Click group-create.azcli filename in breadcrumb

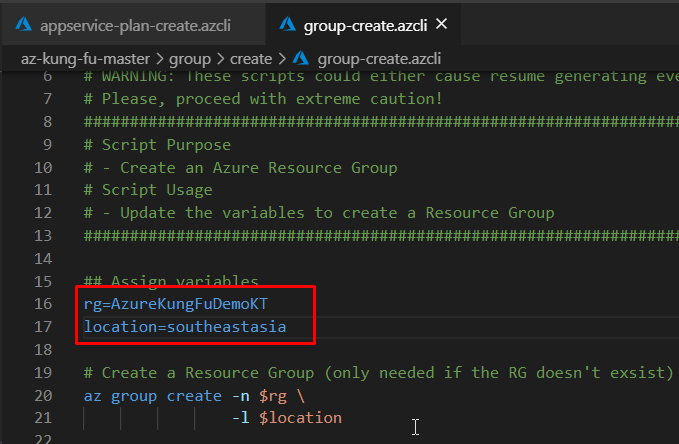click(x=378, y=59)
